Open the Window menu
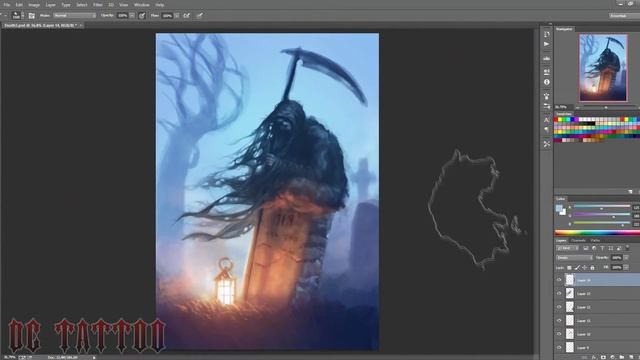The image size is (640, 360). tap(142, 5)
